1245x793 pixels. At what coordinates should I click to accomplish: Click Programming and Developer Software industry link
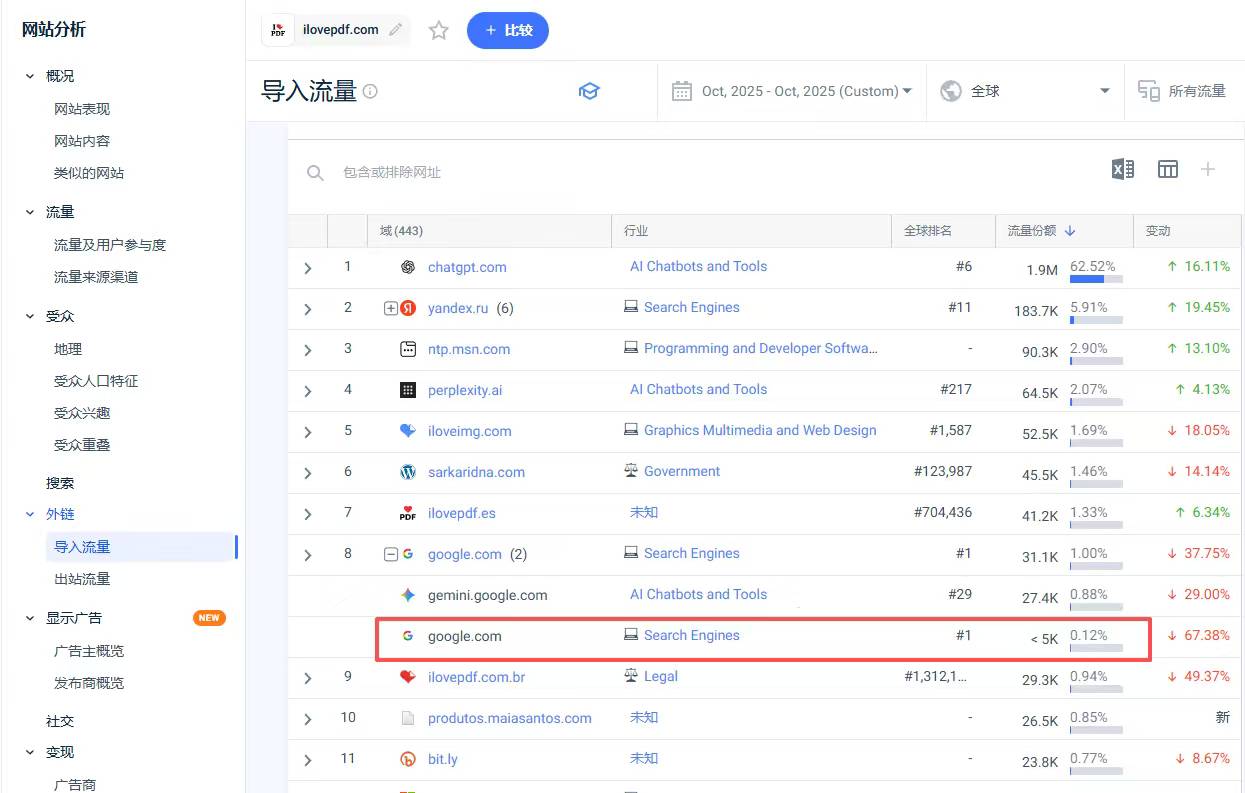761,349
